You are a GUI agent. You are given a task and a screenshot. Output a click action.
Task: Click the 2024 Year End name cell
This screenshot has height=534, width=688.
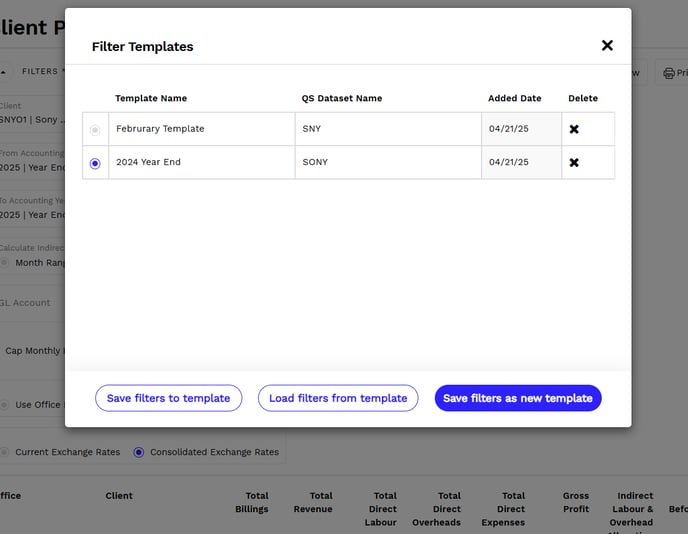[202, 162]
